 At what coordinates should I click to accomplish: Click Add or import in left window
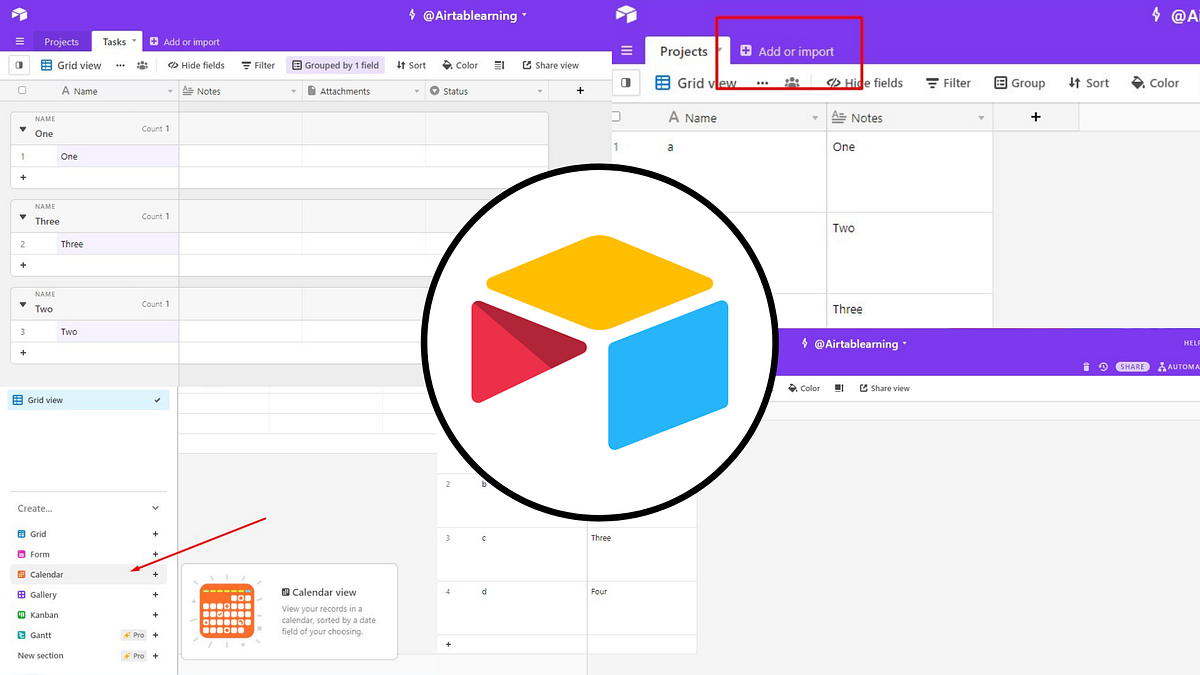point(185,42)
